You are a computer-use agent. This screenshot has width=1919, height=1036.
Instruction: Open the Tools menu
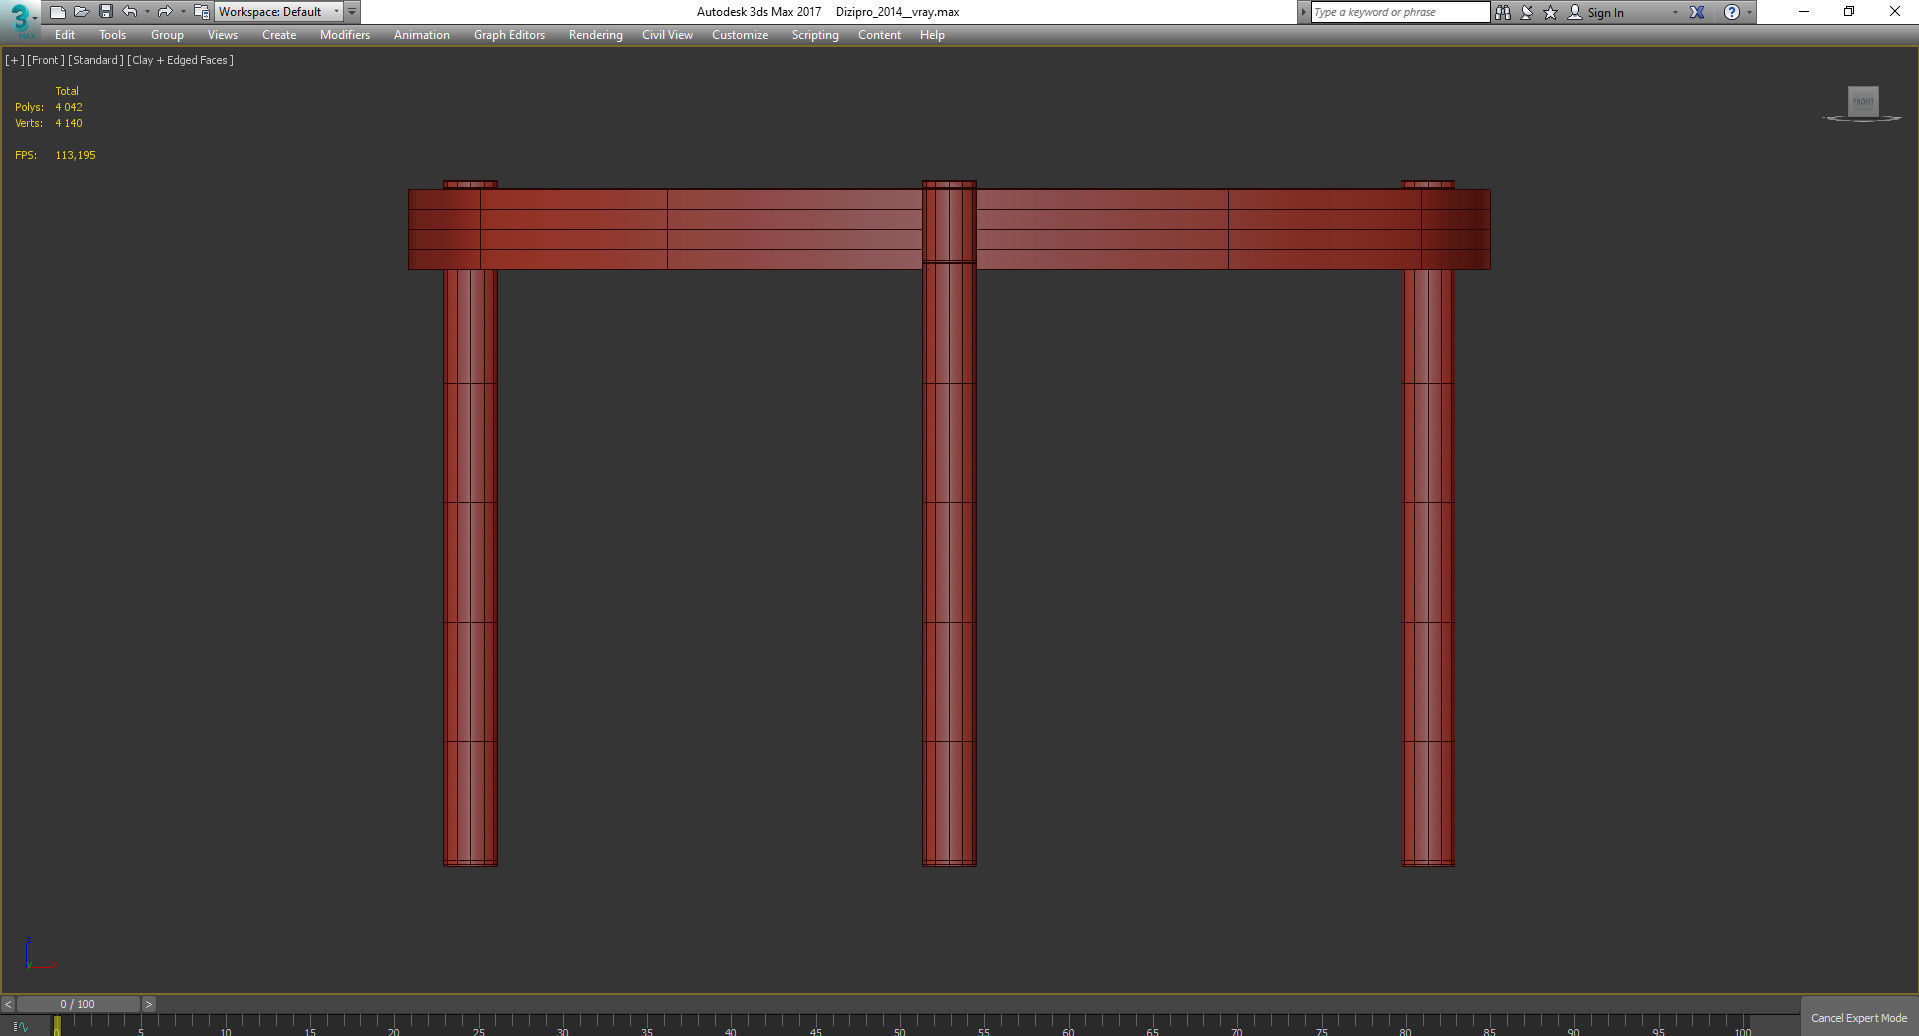click(112, 35)
